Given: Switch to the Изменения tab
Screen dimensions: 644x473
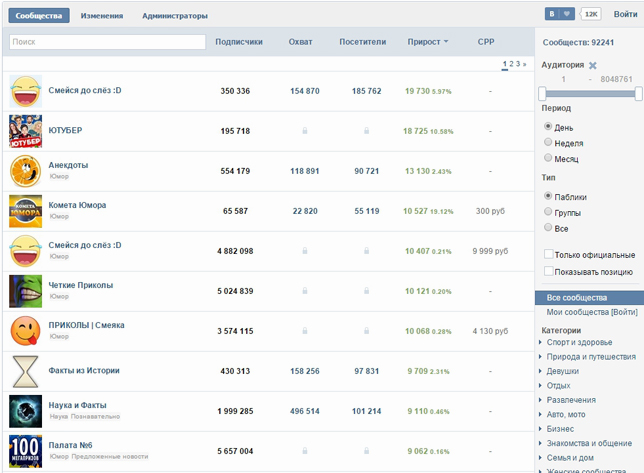Looking at the screenshot, I should click(102, 16).
